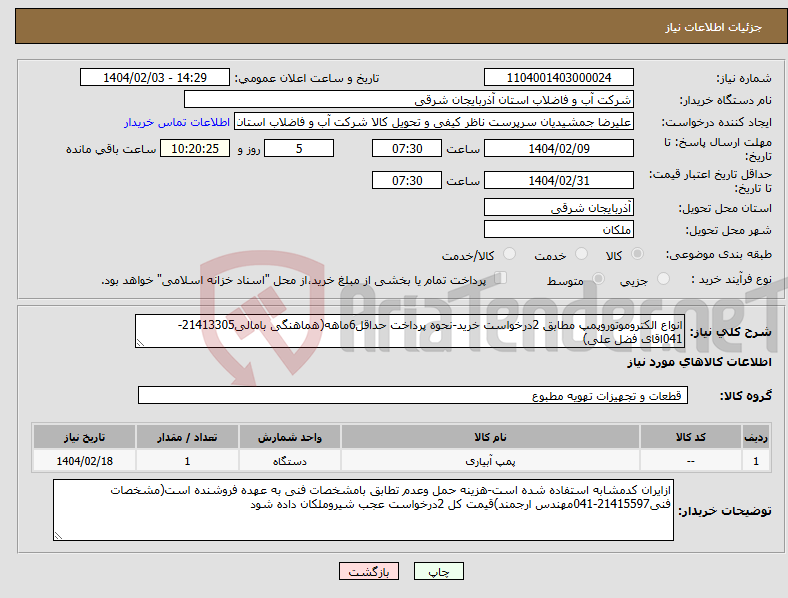Viewport: 788px width, 598px height.
Task: Click the واحد شمارش column header
Action: click(290, 437)
